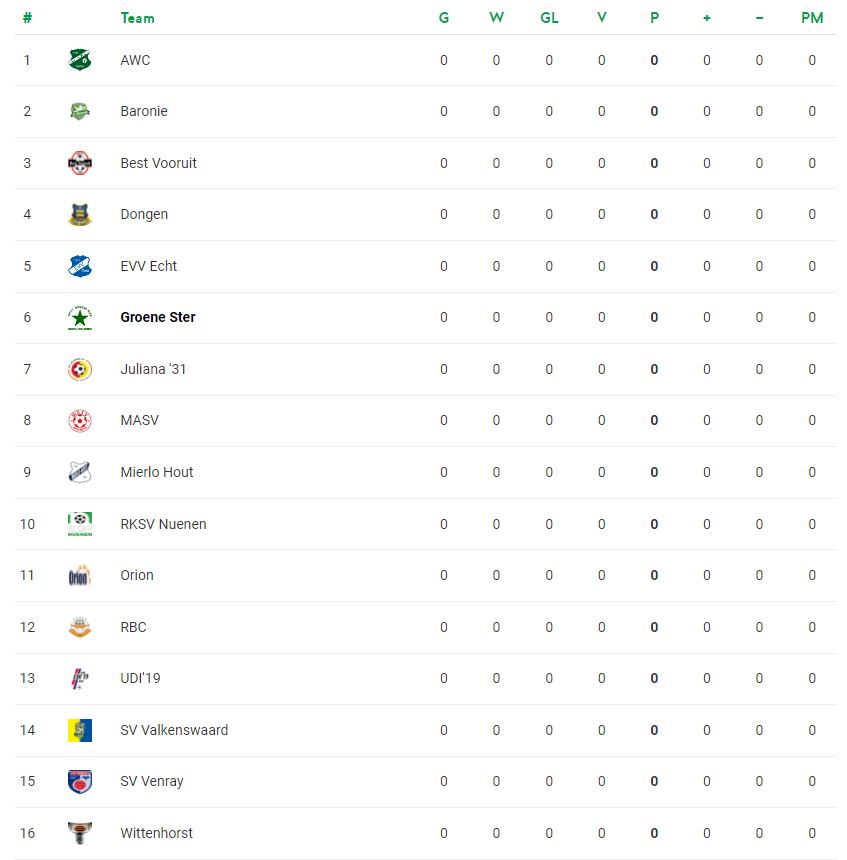Click the GL column header

point(549,18)
